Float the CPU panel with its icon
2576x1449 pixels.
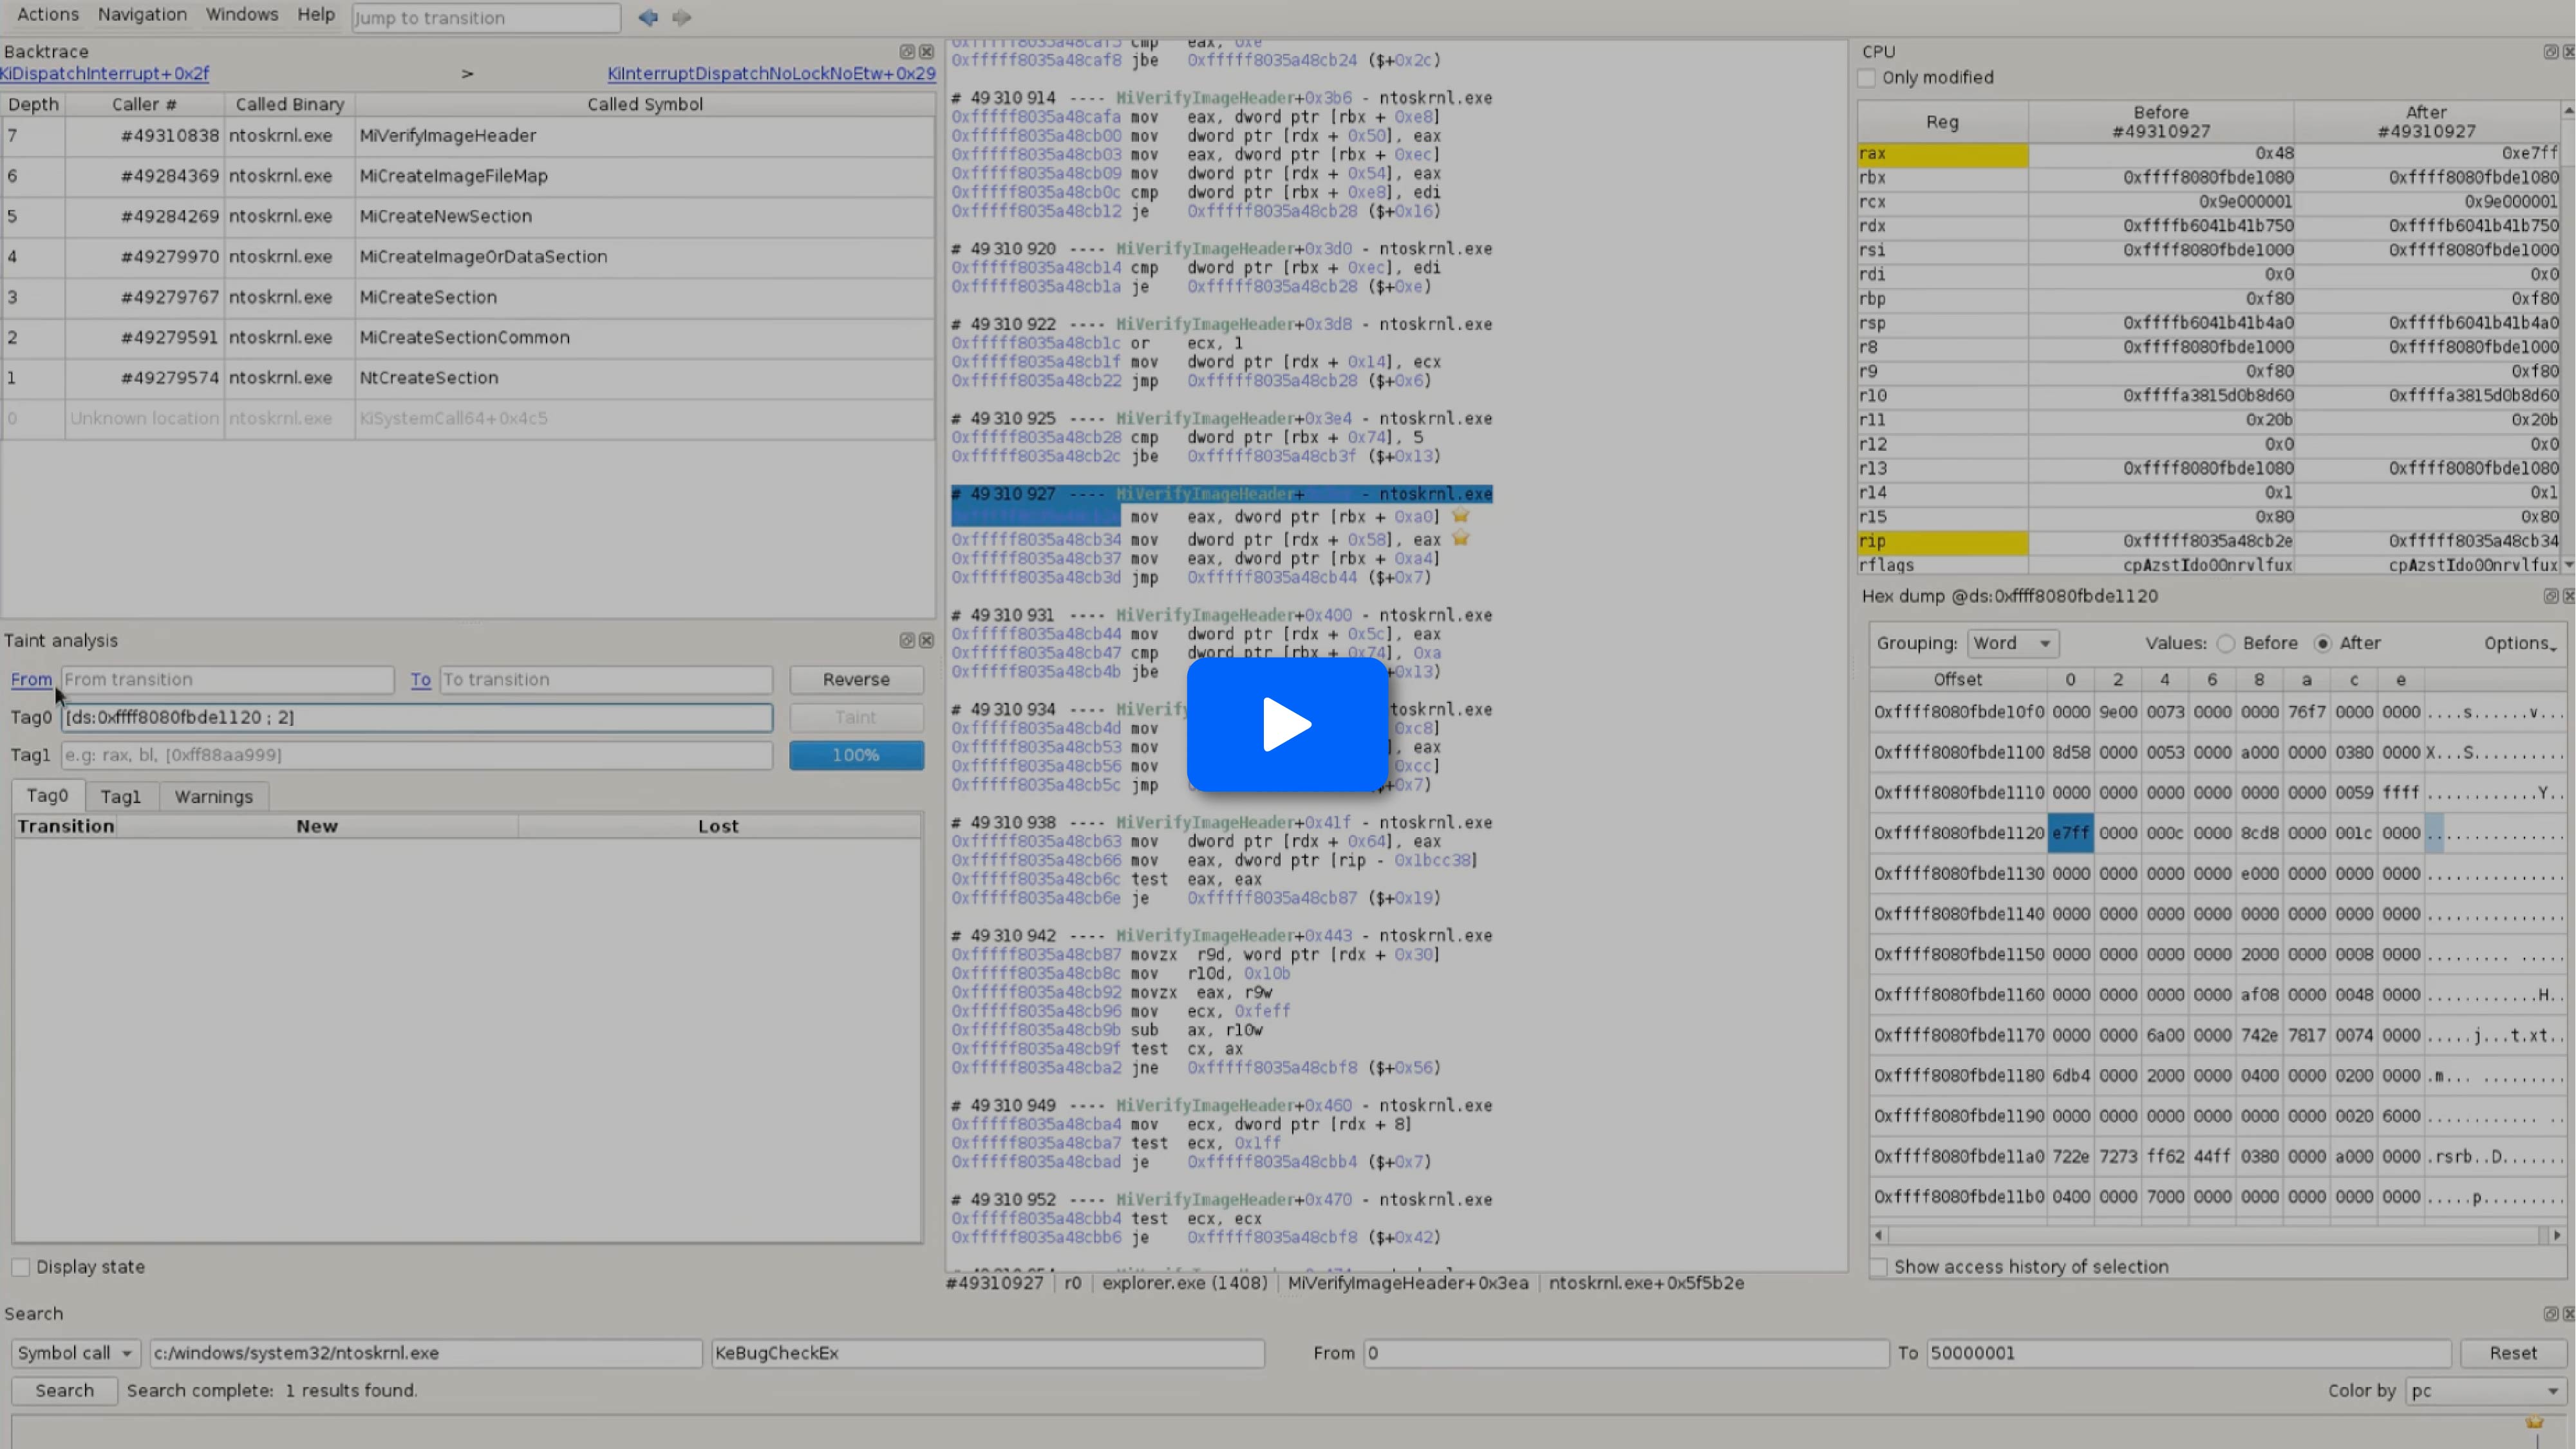pos(2550,51)
